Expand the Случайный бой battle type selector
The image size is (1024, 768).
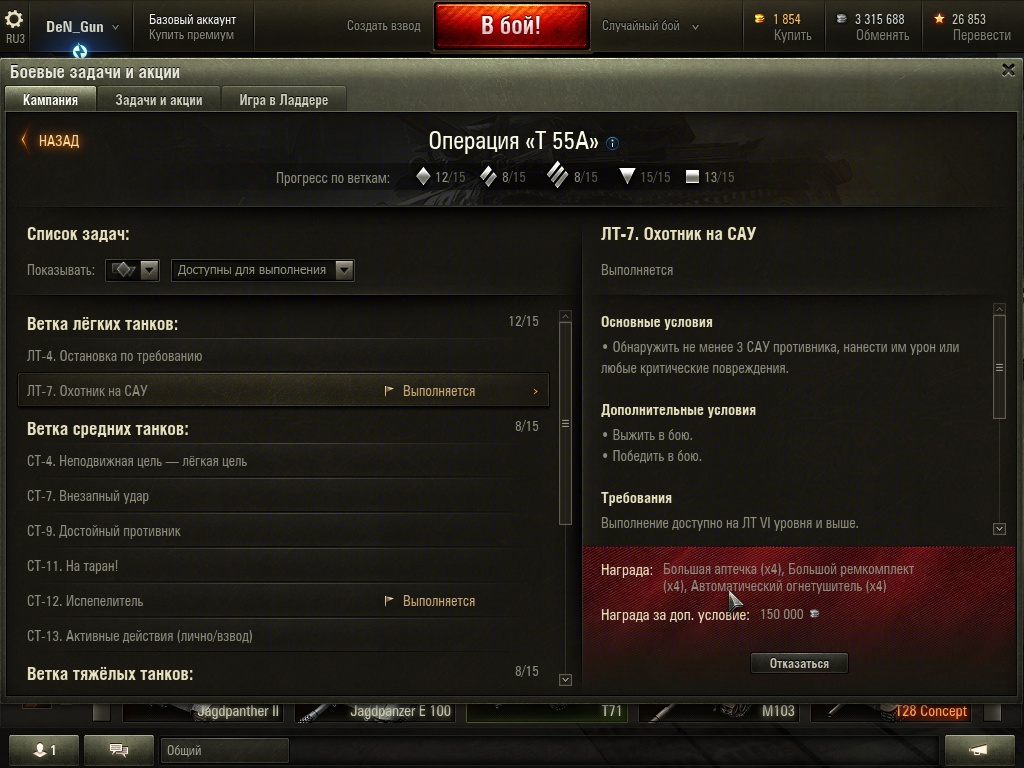(650, 26)
